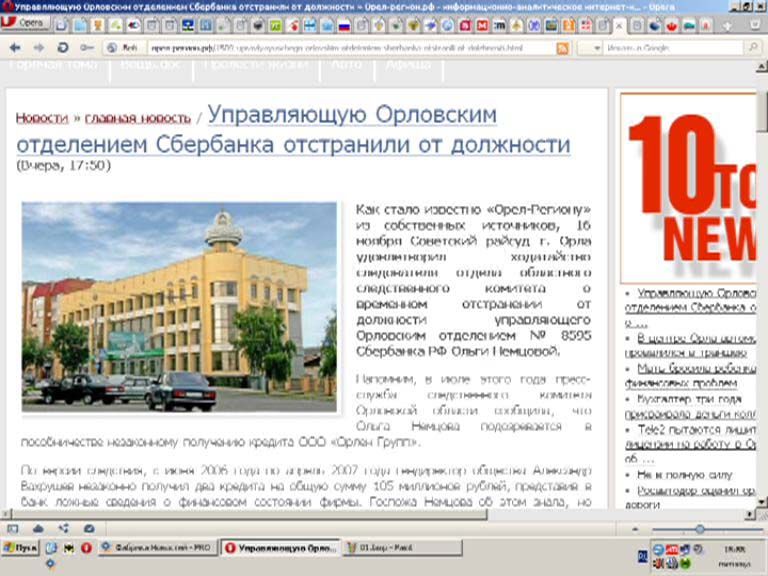Switch to the tab with monitor icon

click(188, 25)
